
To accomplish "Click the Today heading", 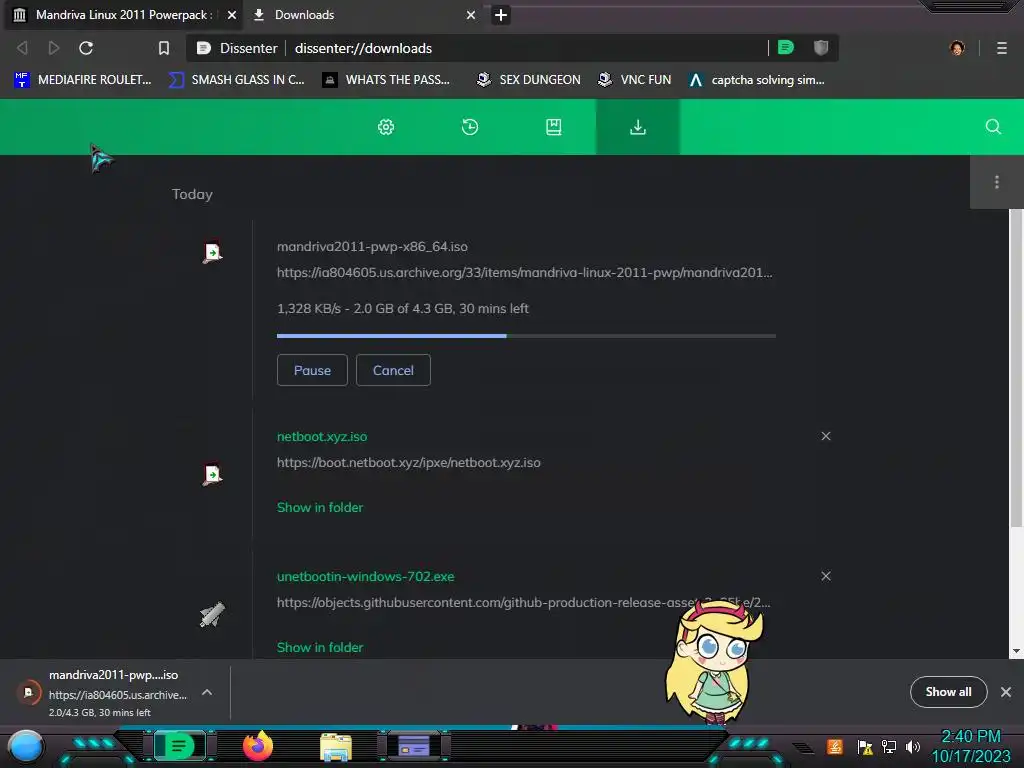I will [x=192, y=194].
